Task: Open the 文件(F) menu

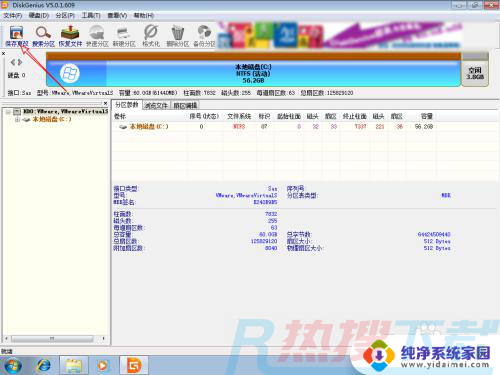Action: (x=12, y=15)
